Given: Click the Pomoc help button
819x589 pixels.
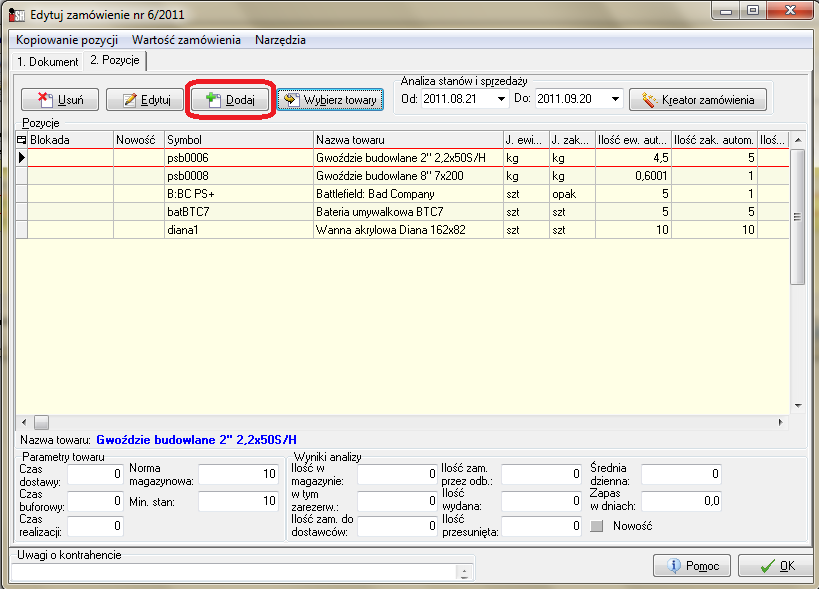Looking at the screenshot, I should tap(692, 566).
